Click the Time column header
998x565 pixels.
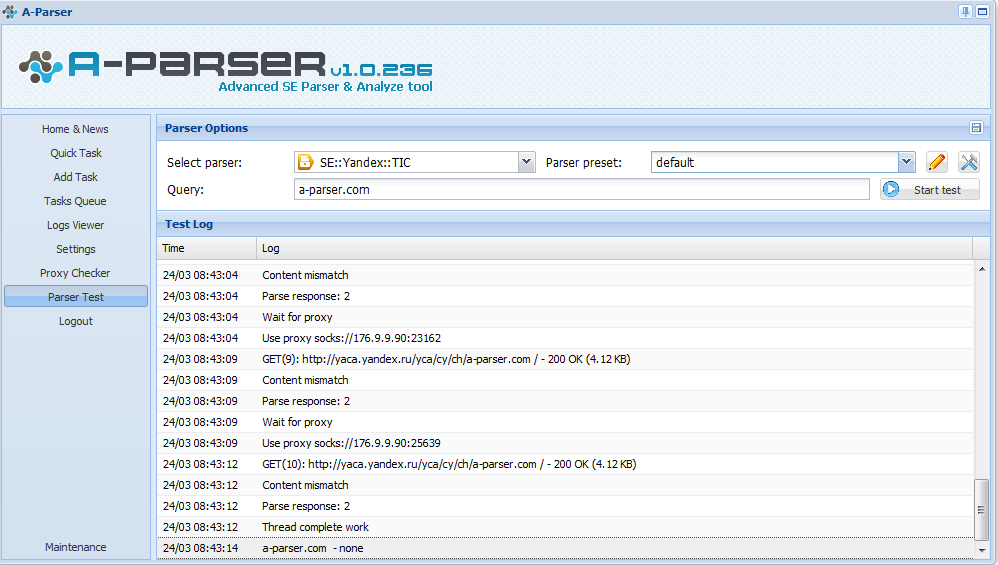point(207,248)
